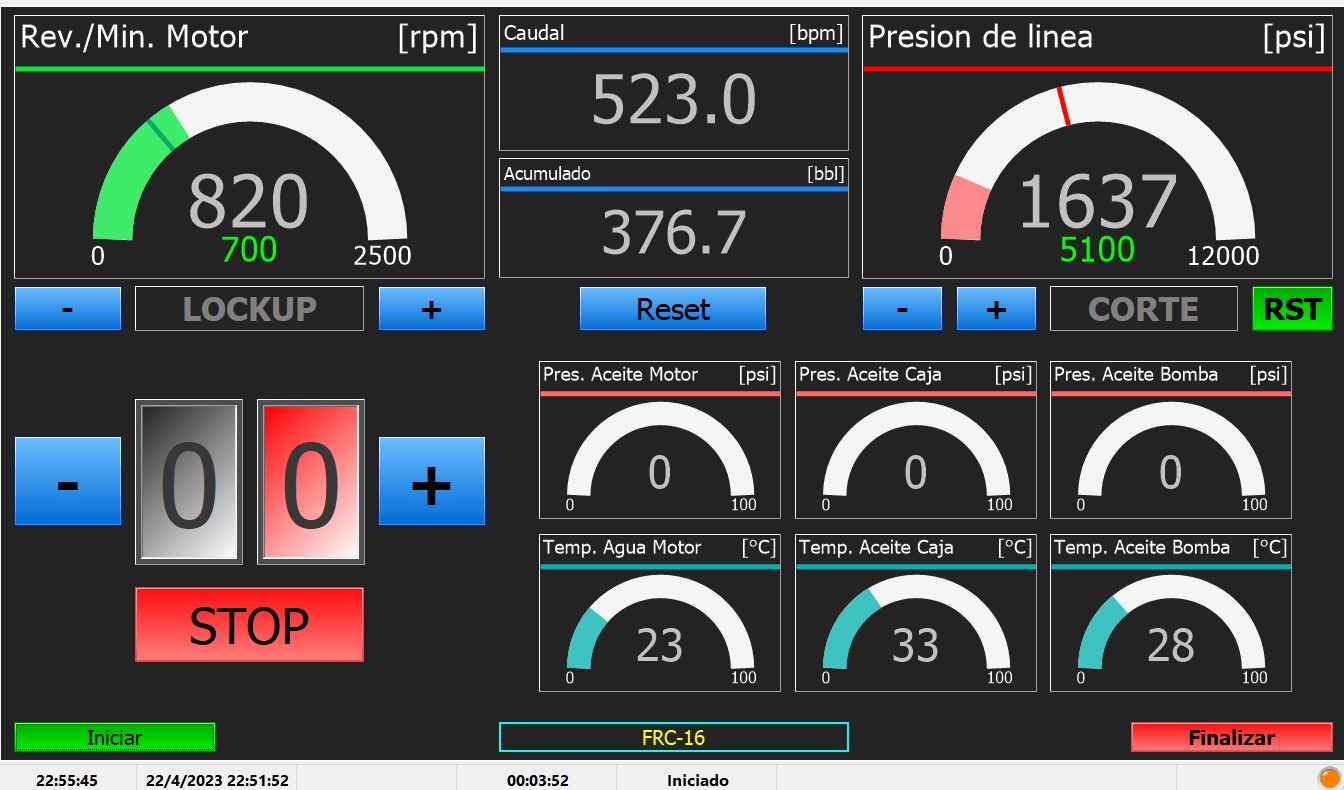
Task: End the job with Finalizar
Action: (x=1231, y=738)
